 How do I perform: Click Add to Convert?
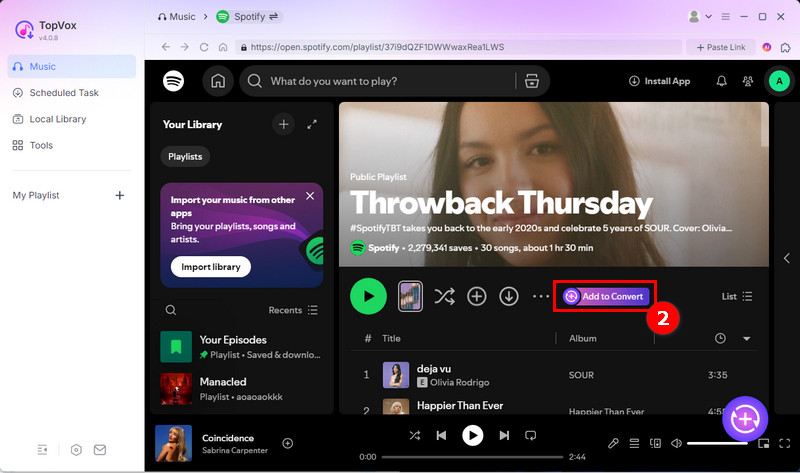tap(606, 296)
